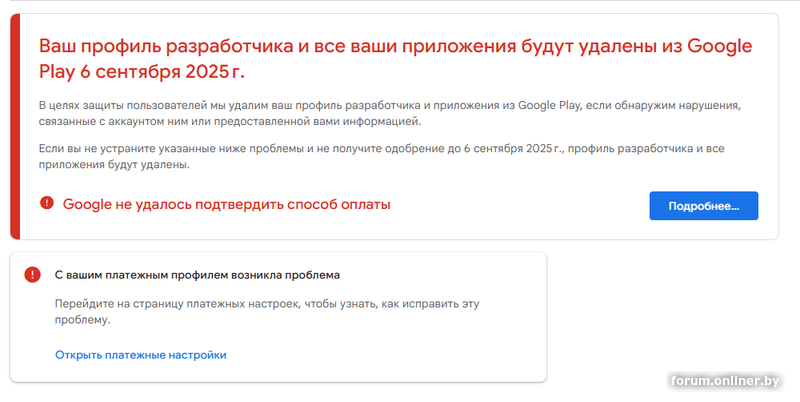Select the title С вашим платежным профилем возникла проблема
The width and height of the screenshot is (800, 402).
coord(197,274)
